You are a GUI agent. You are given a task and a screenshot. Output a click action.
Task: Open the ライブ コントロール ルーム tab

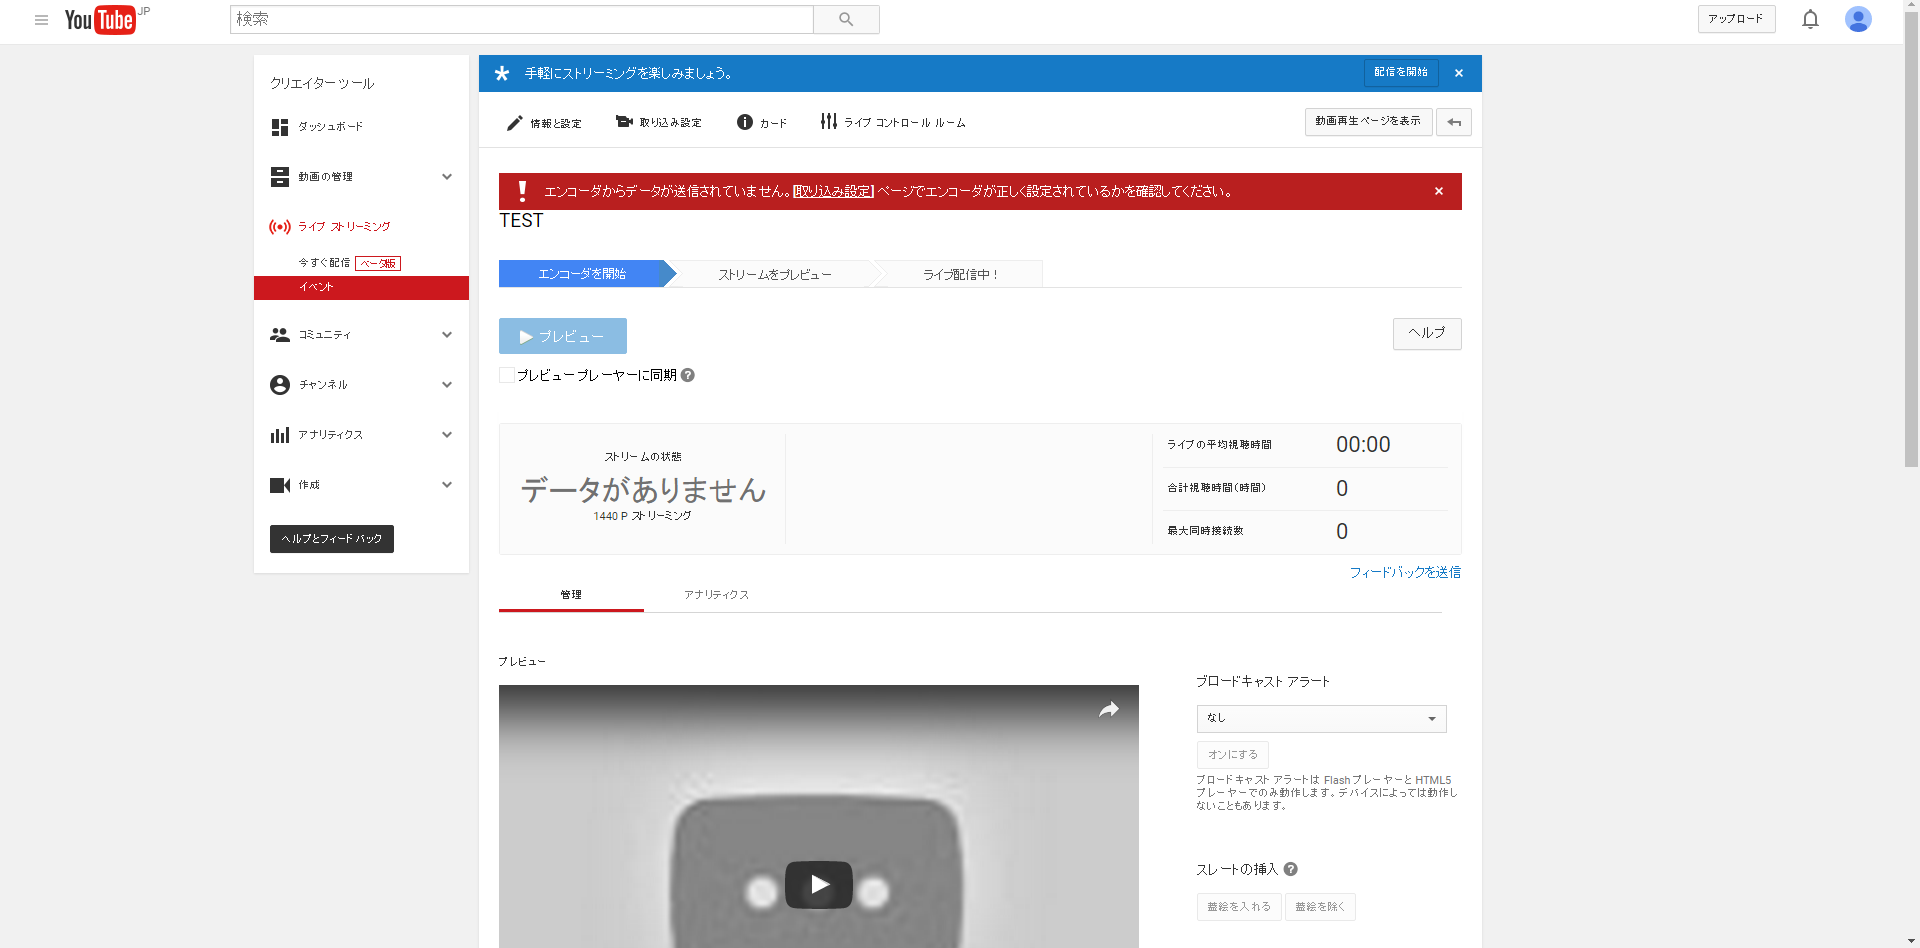(893, 122)
